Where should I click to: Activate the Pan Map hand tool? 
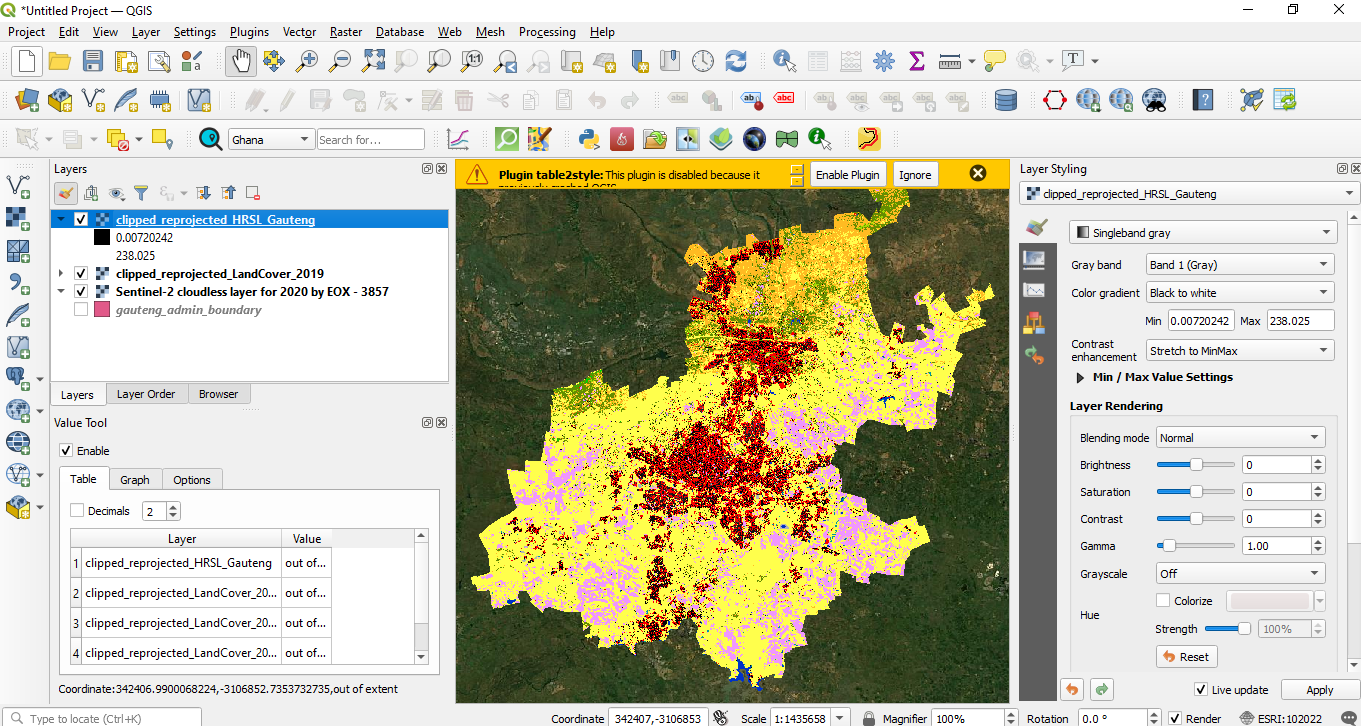tap(240, 62)
